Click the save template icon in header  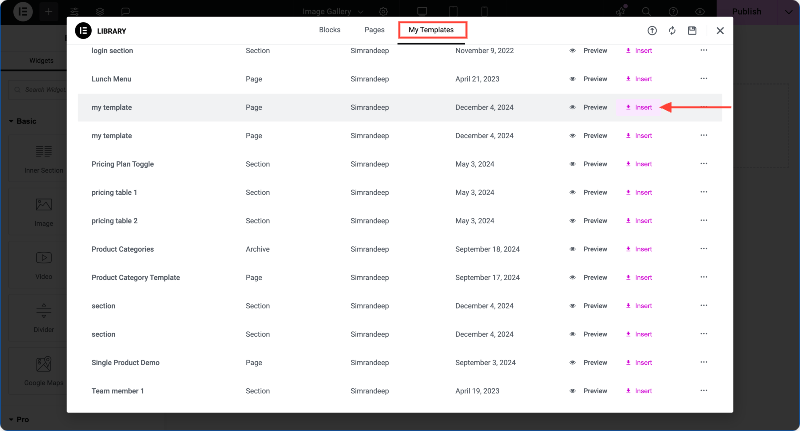692,31
